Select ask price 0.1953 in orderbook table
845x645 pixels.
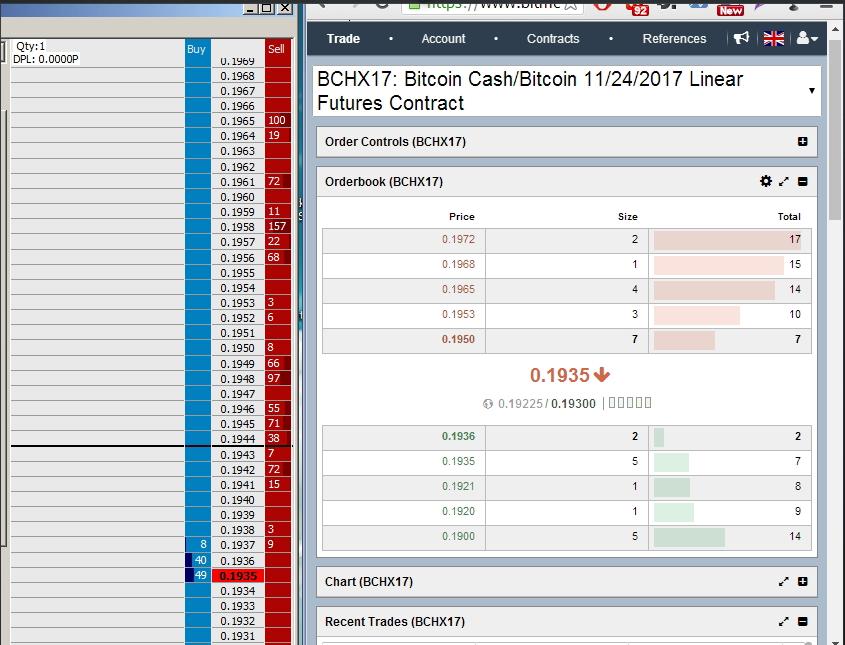(458, 314)
